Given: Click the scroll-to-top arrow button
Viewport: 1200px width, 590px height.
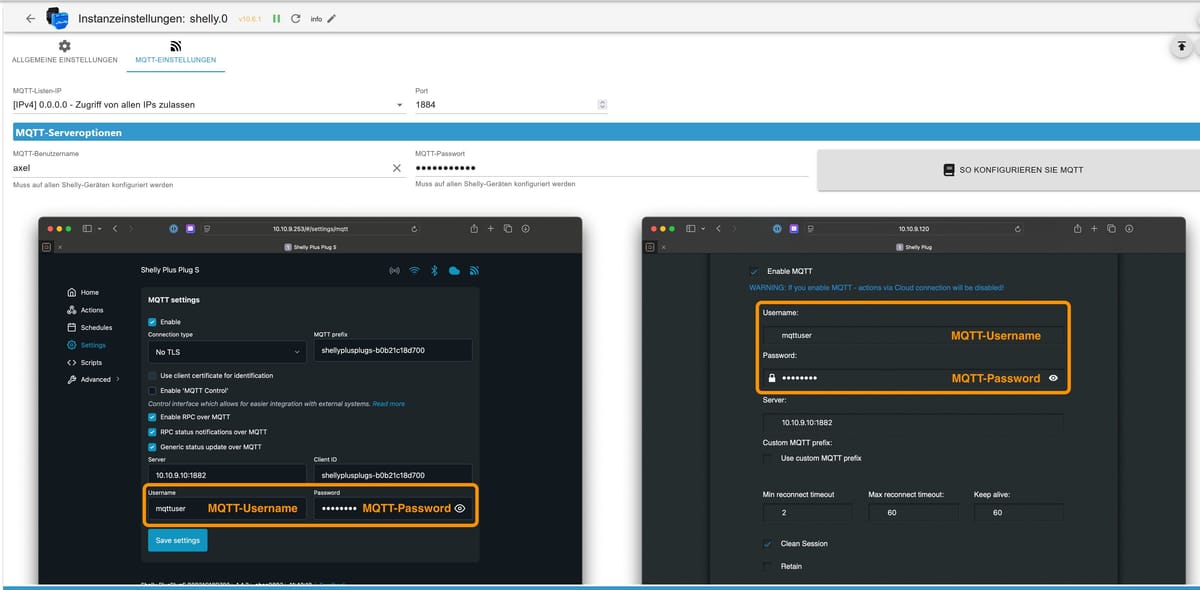Looking at the screenshot, I should pos(1182,47).
